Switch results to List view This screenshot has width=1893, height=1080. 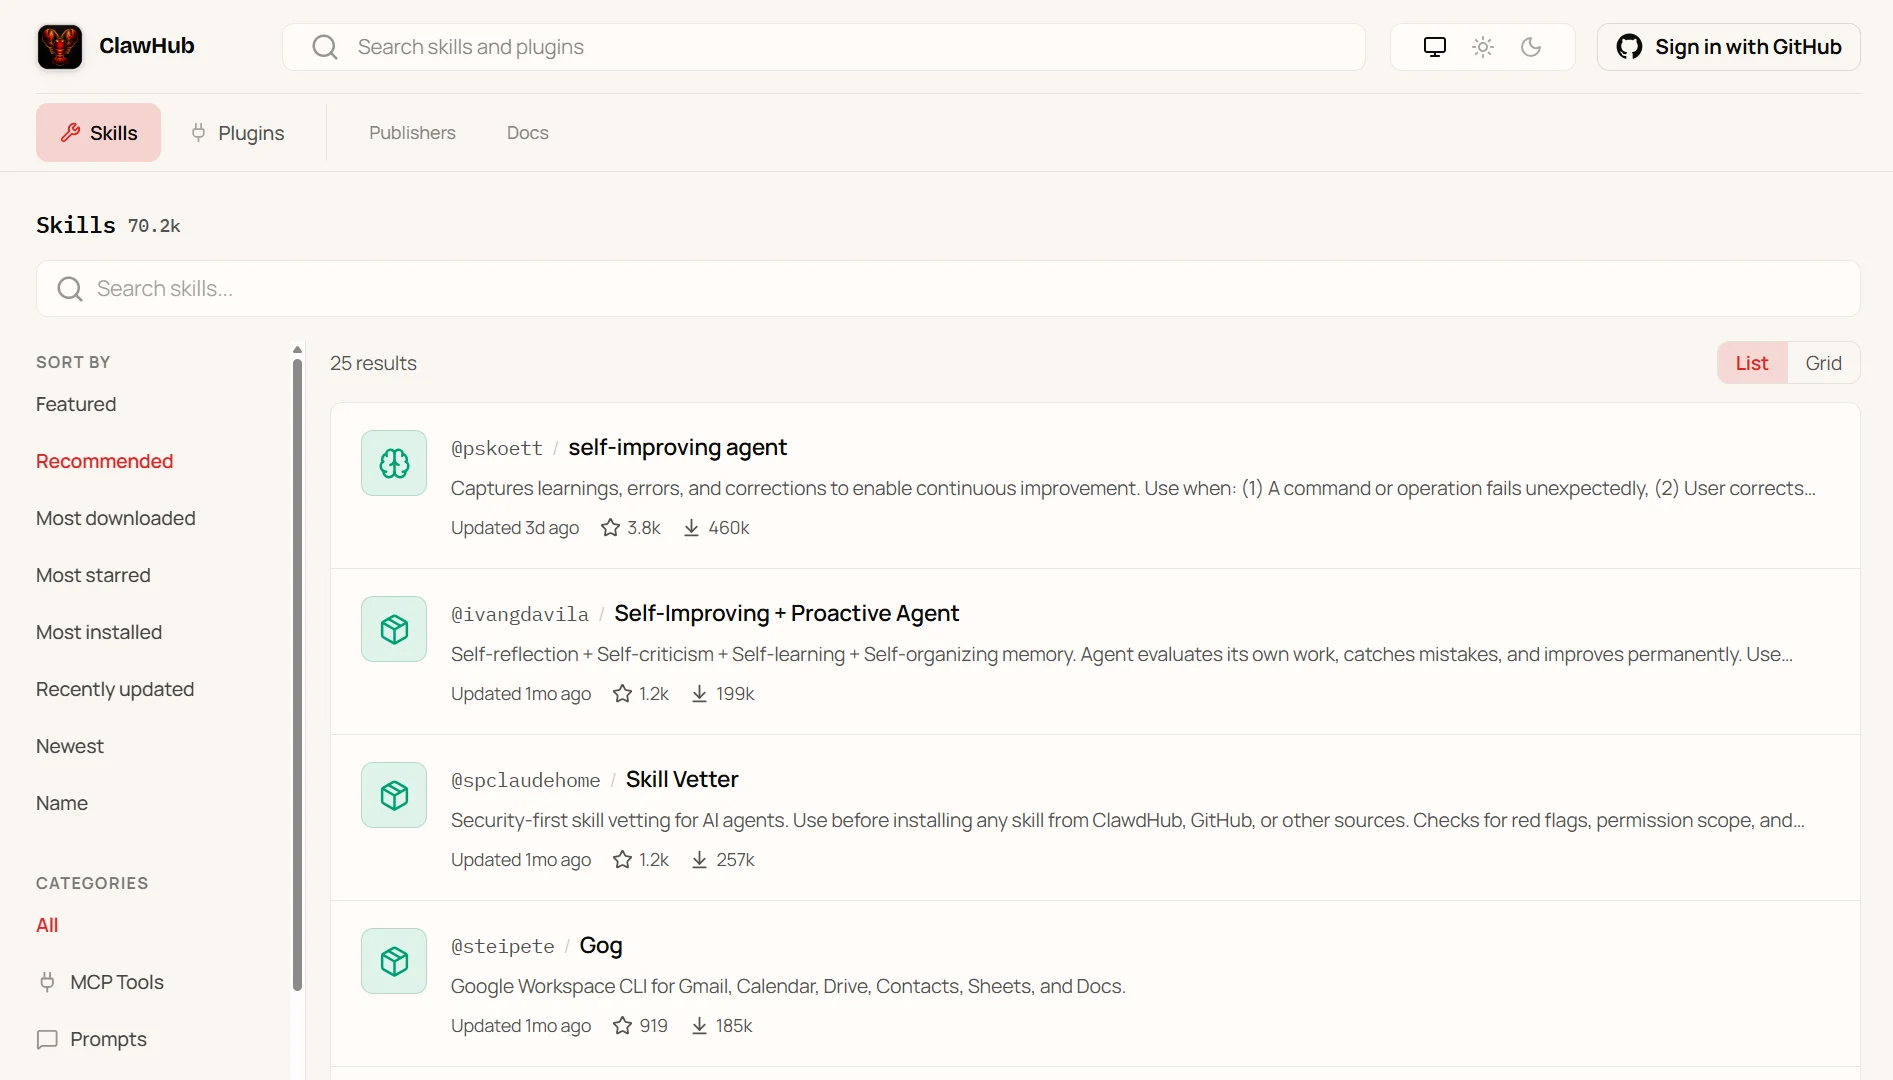click(x=1752, y=363)
